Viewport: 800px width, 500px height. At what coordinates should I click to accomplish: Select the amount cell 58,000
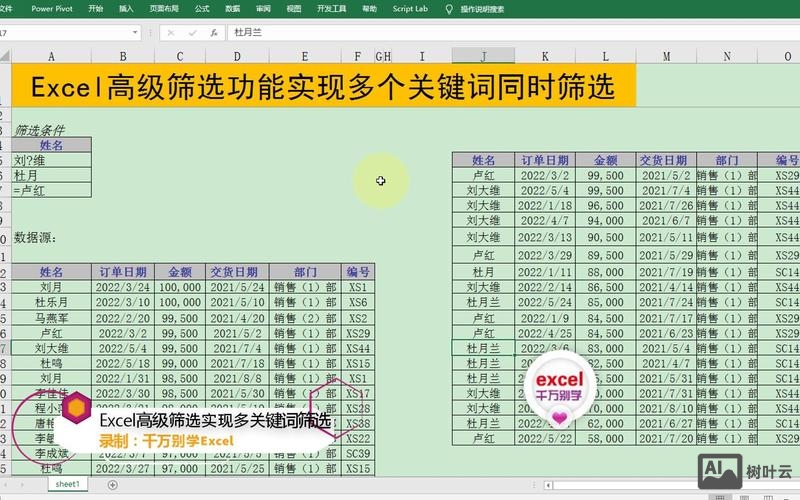tap(605, 438)
